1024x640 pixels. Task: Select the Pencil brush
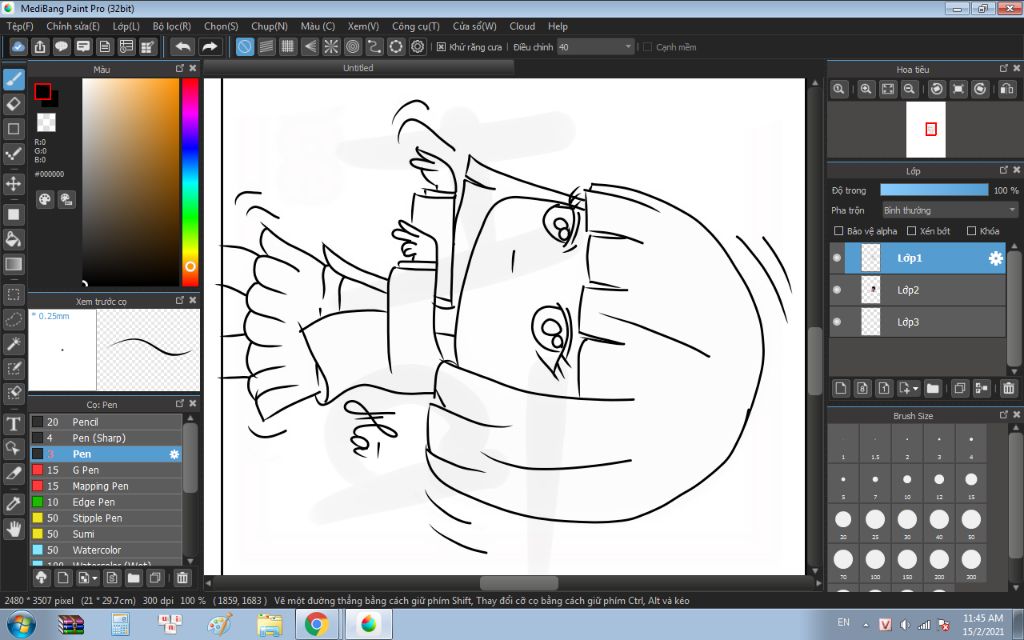[x=106, y=423]
